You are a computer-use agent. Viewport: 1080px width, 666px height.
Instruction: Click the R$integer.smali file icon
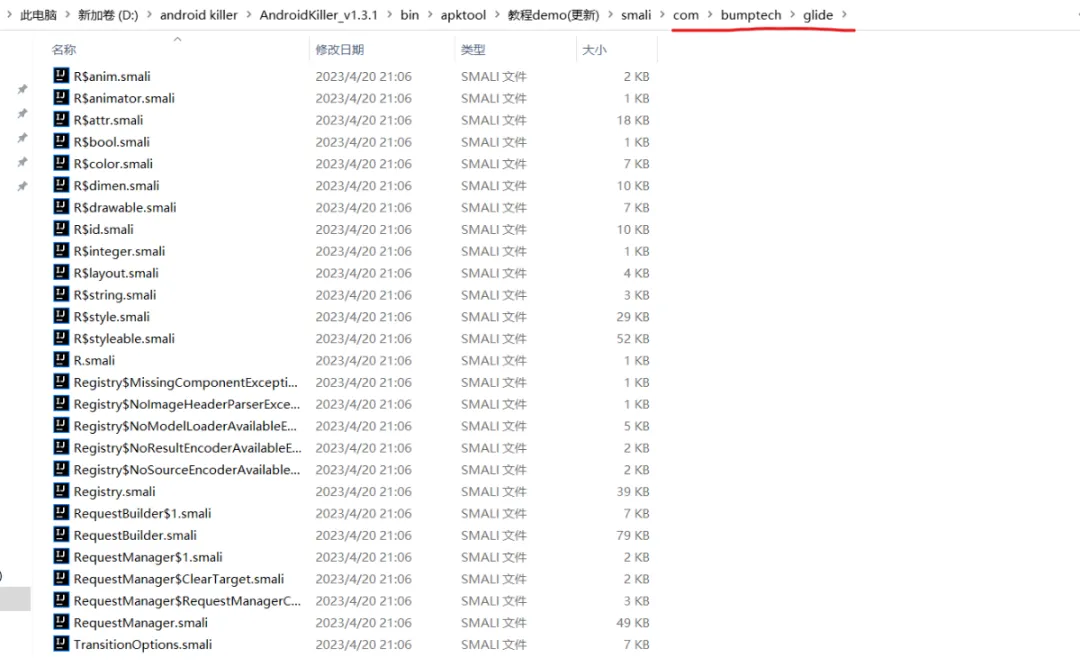pyautogui.click(x=61, y=251)
